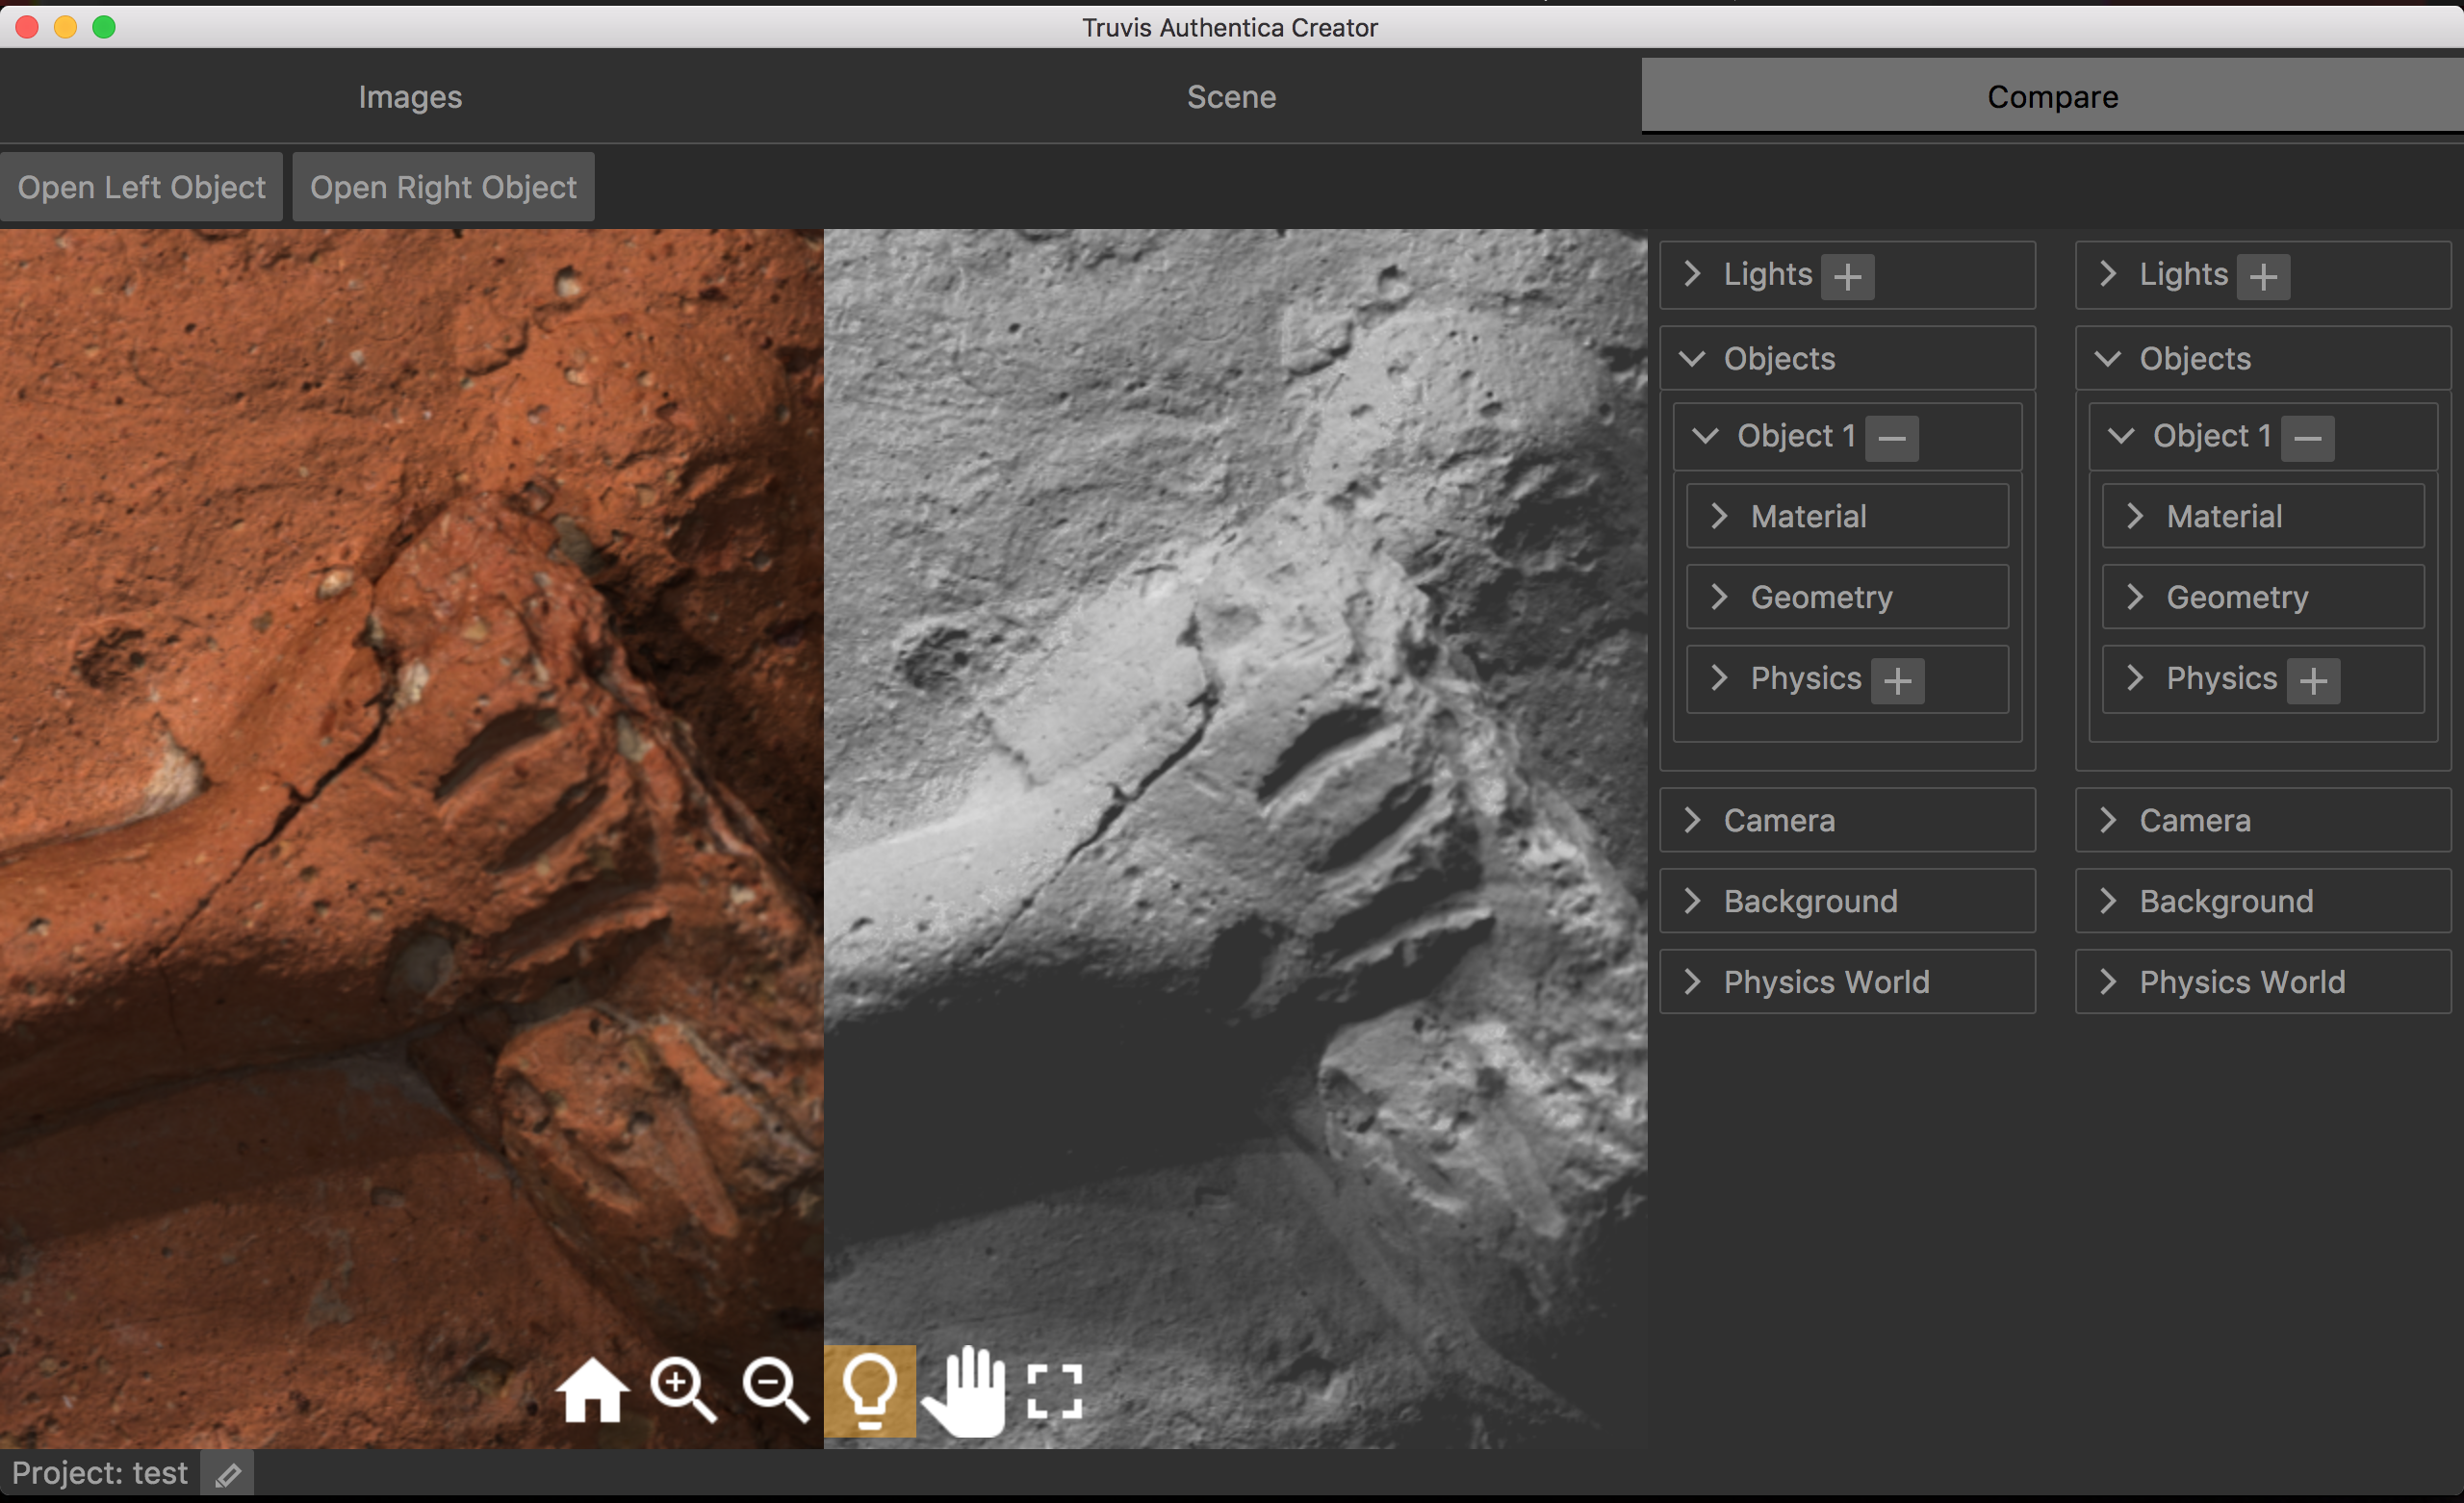Image resolution: width=2464 pixels, height=1503 pixels.
Task: Expand Physics in left panel
Action: click(1719, 678)
